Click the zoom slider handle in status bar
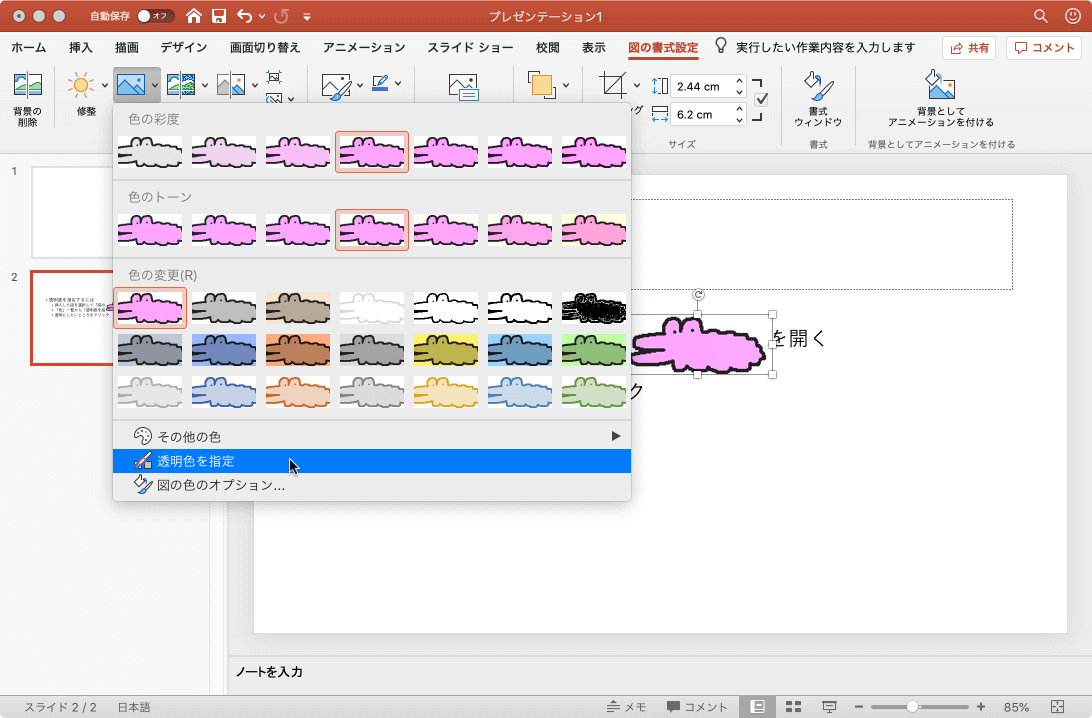Viewport: 1092px width, 718px height. [x=912, y=707]
